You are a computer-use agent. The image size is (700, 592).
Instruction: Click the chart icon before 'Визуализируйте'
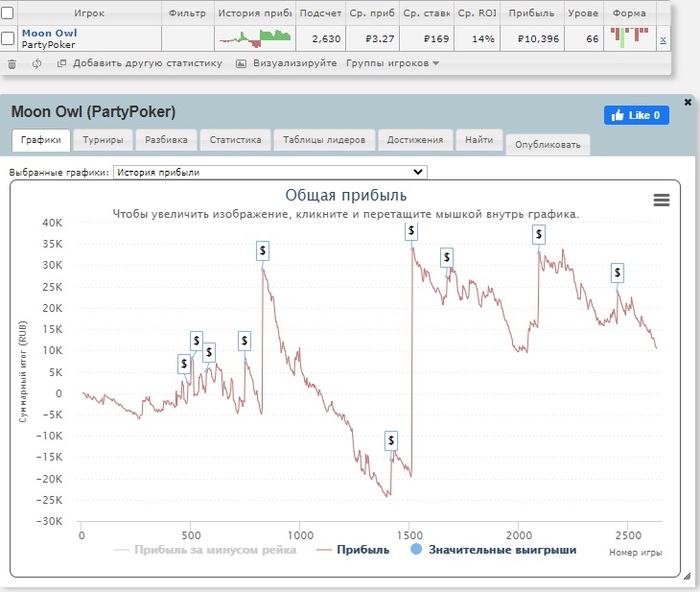(241, 63)
